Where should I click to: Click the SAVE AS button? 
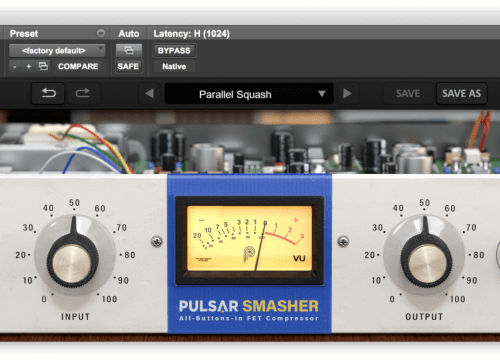click(x=461, y=94)
